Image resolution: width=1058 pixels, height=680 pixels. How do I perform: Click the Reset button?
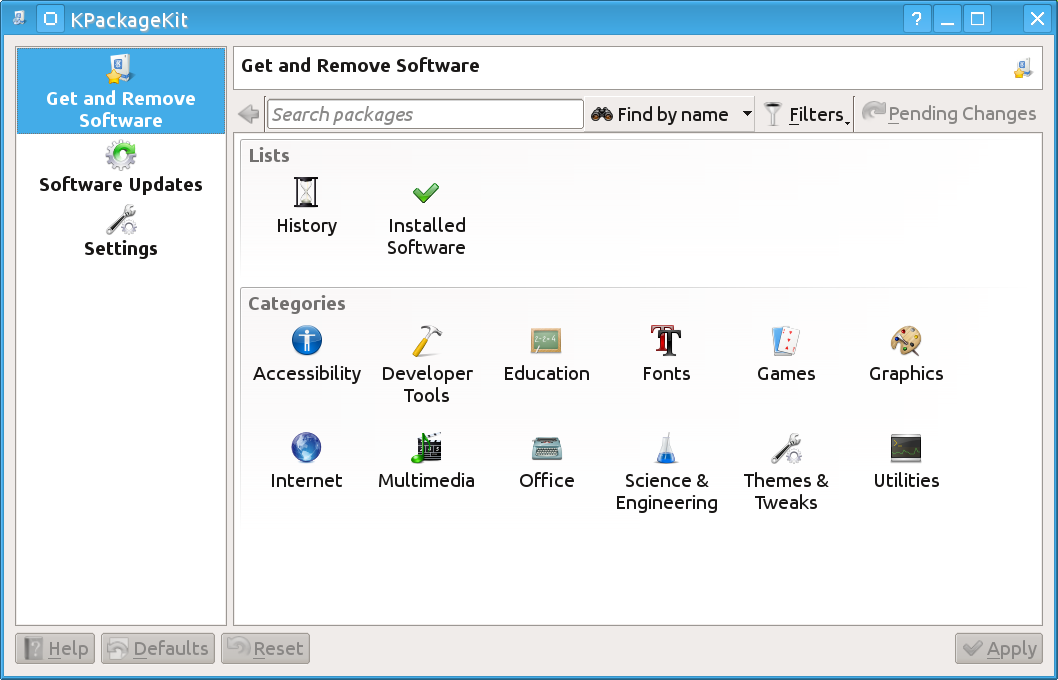tap(265, 648)
